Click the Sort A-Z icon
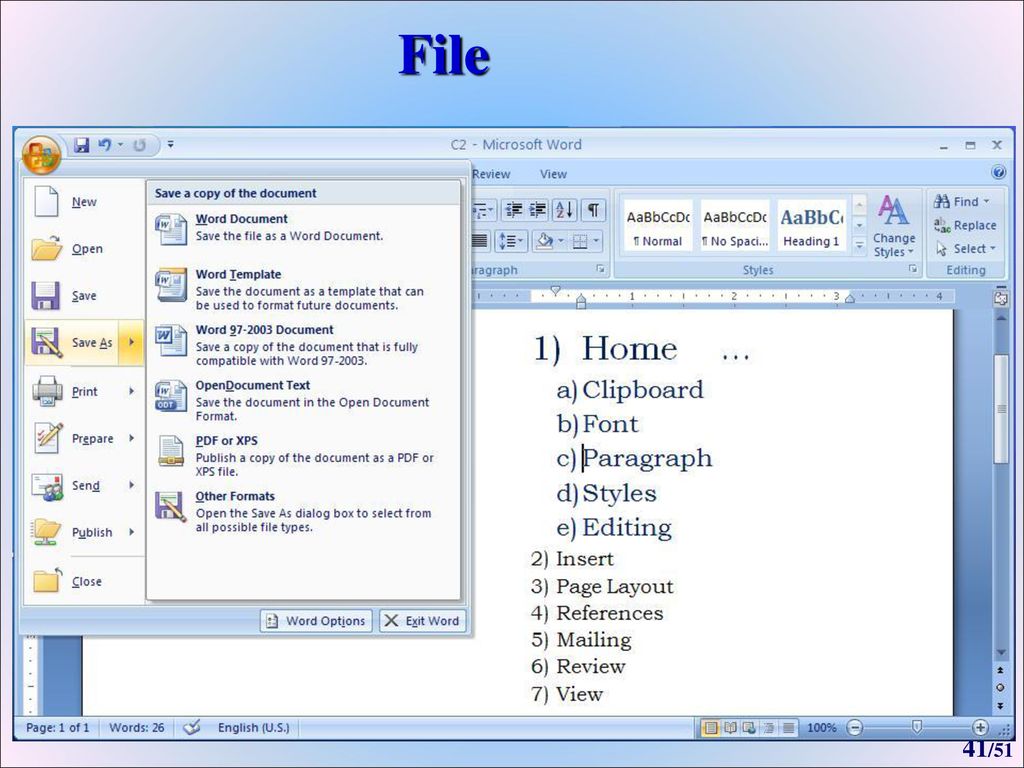 [565, 210]
